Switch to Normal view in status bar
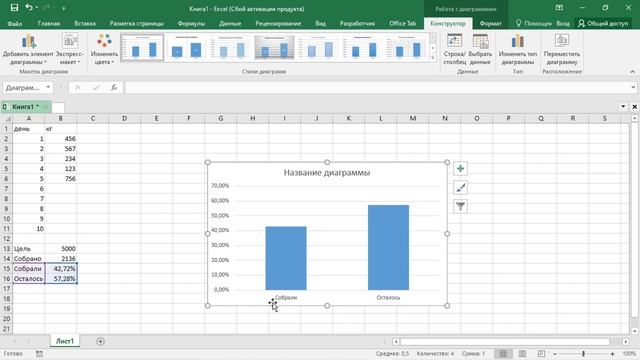The width and height of the screenshot is (640, 360). coord(503,353)
